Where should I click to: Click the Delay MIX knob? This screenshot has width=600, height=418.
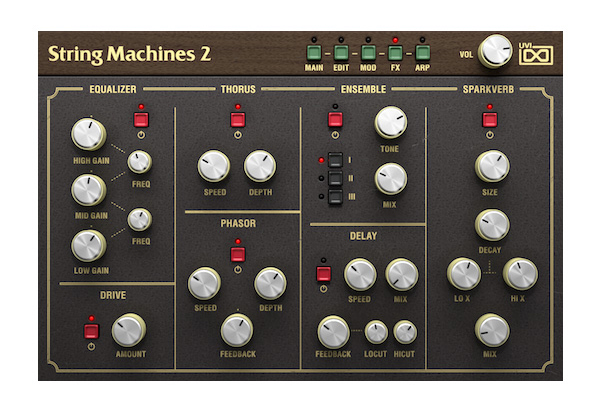[x=401, y=275]
